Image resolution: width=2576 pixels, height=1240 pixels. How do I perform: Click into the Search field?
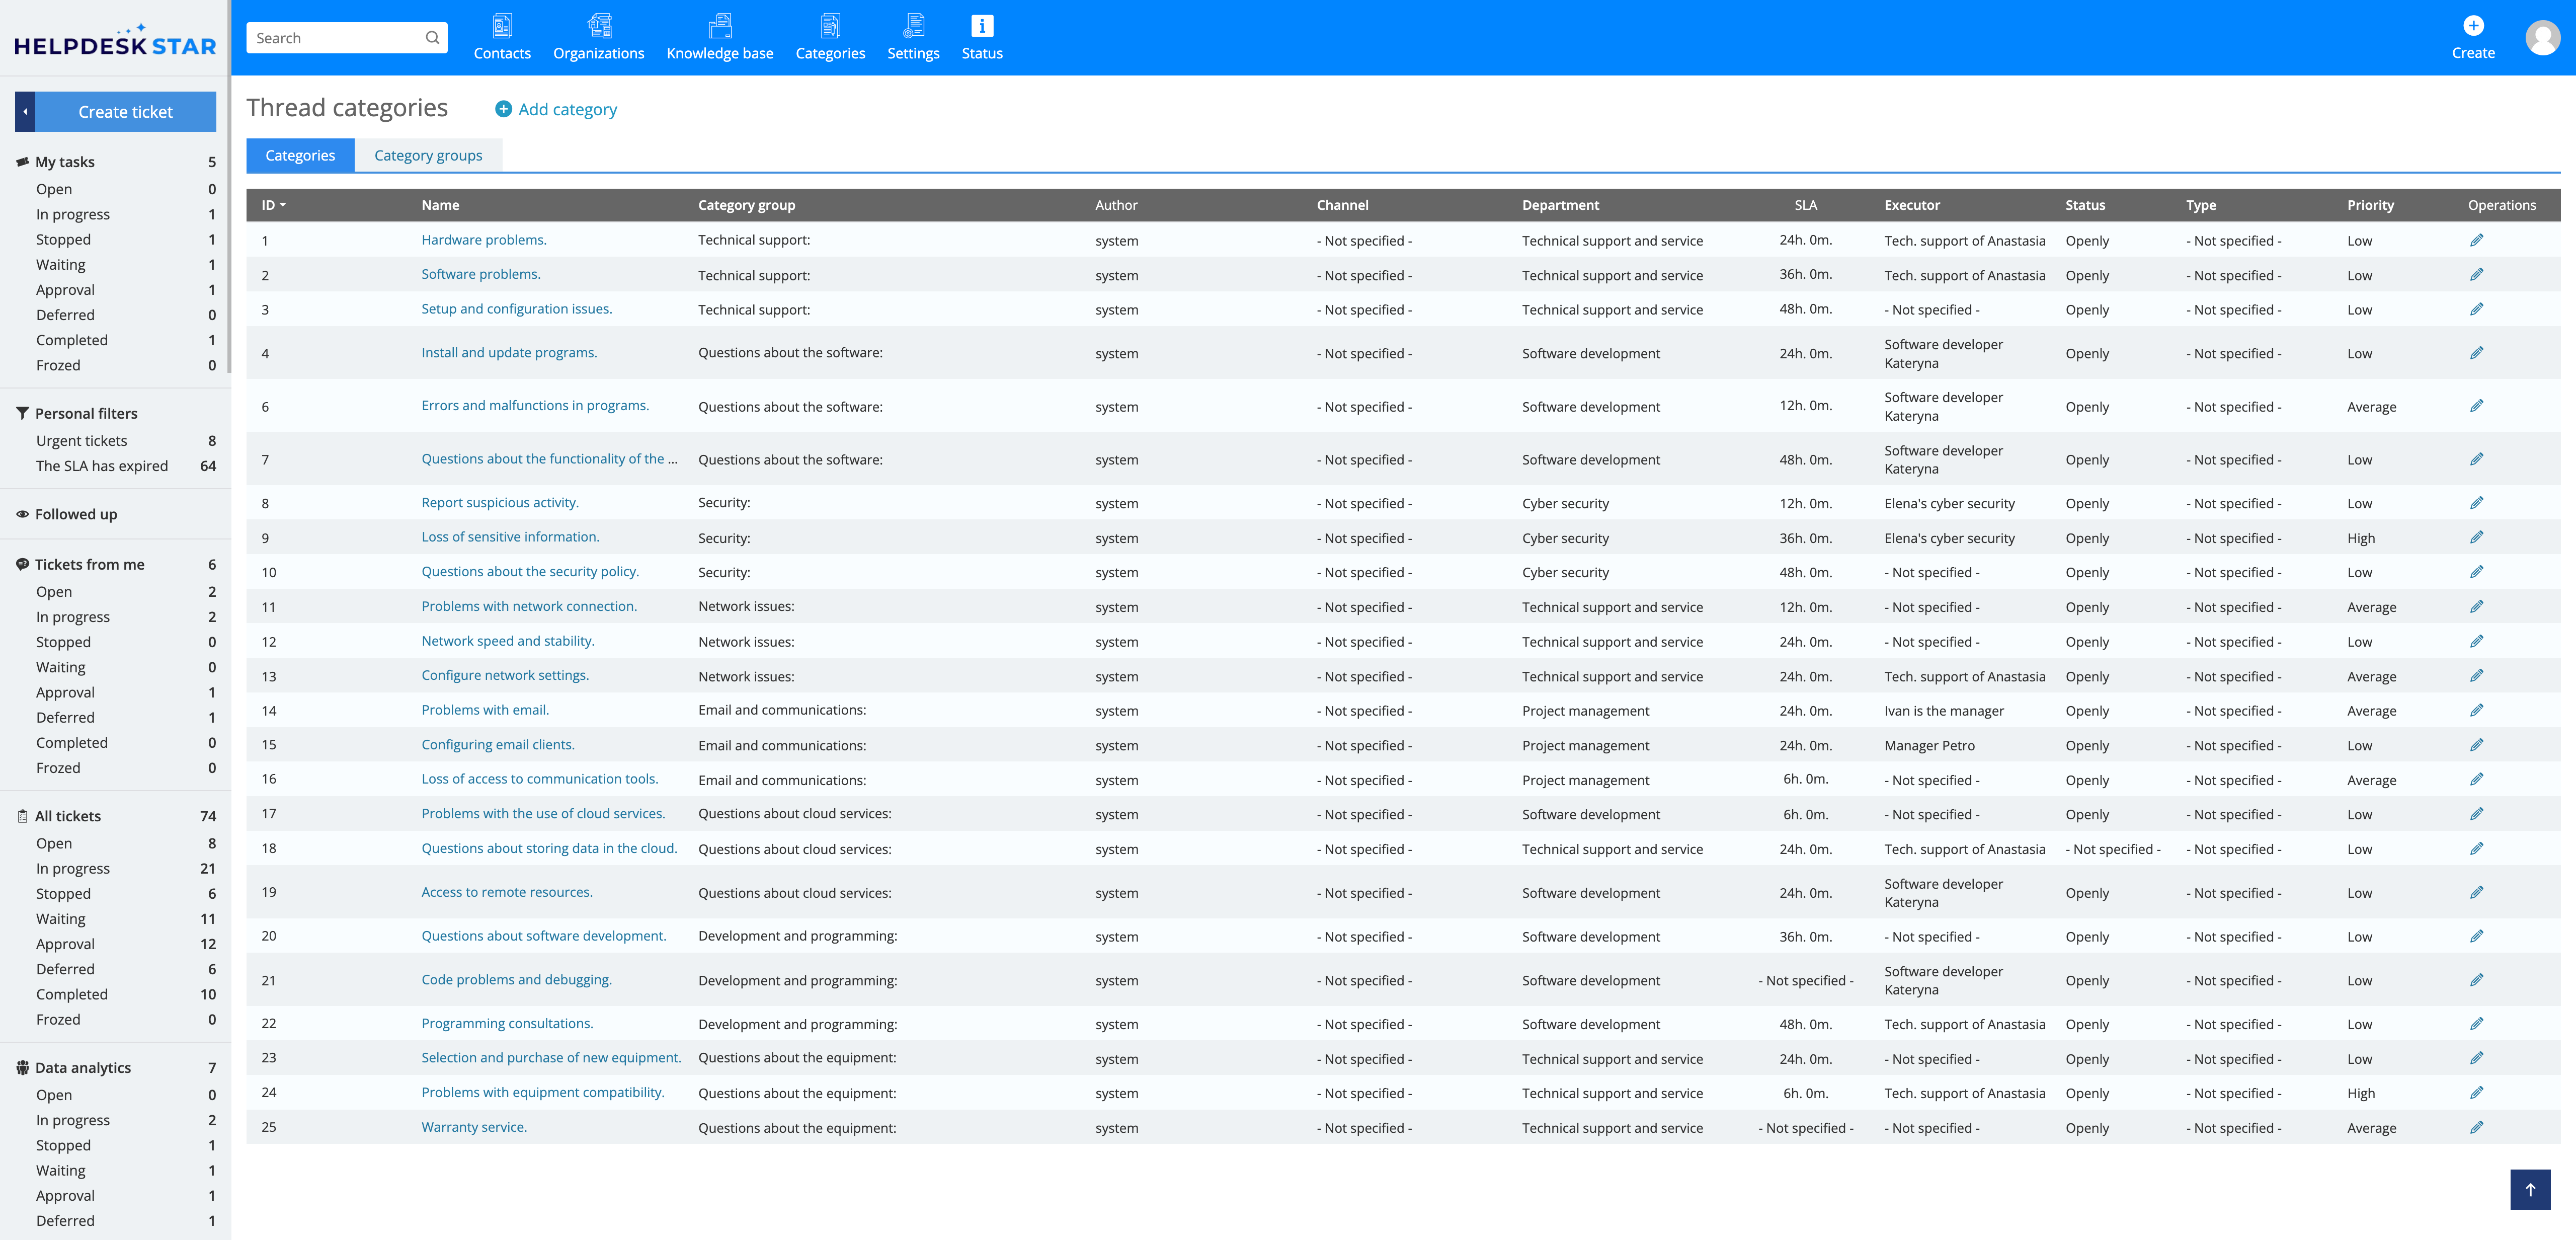tap(336, 38)
